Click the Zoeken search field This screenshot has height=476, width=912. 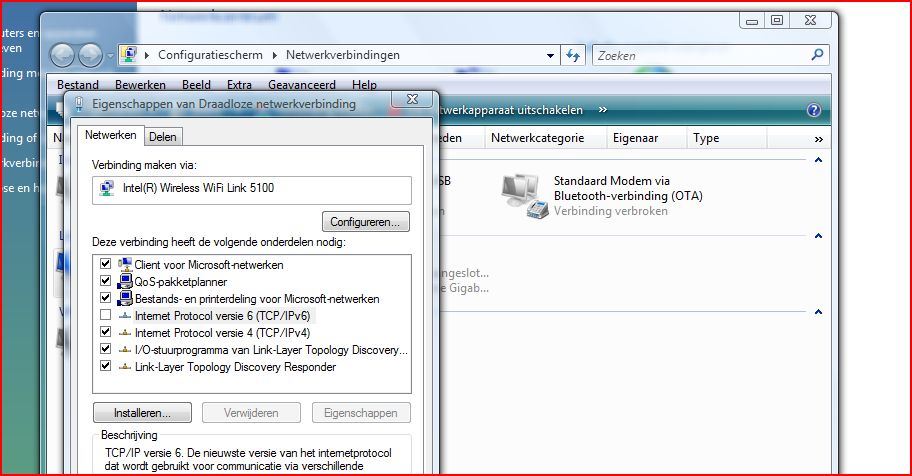[x=701, y=56]
